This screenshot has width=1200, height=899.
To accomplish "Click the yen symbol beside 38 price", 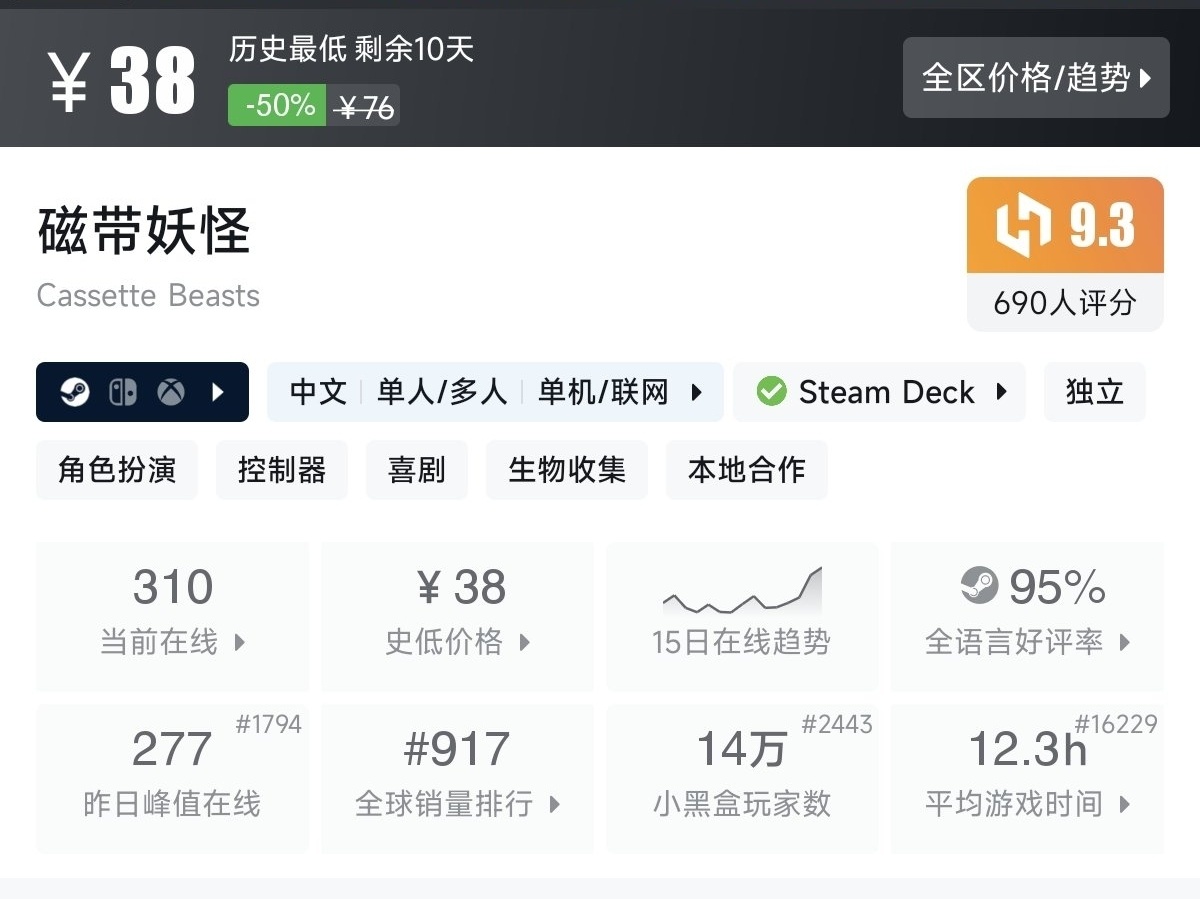I will pos(69,82).
